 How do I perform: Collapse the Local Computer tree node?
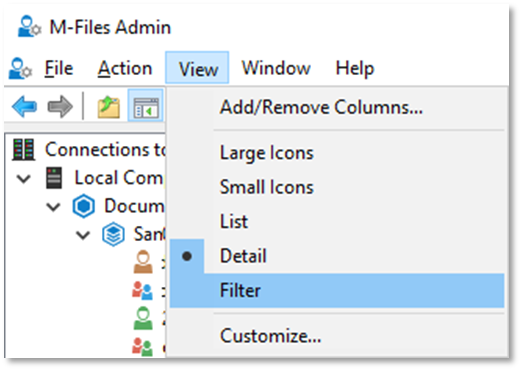click(24, 179)
